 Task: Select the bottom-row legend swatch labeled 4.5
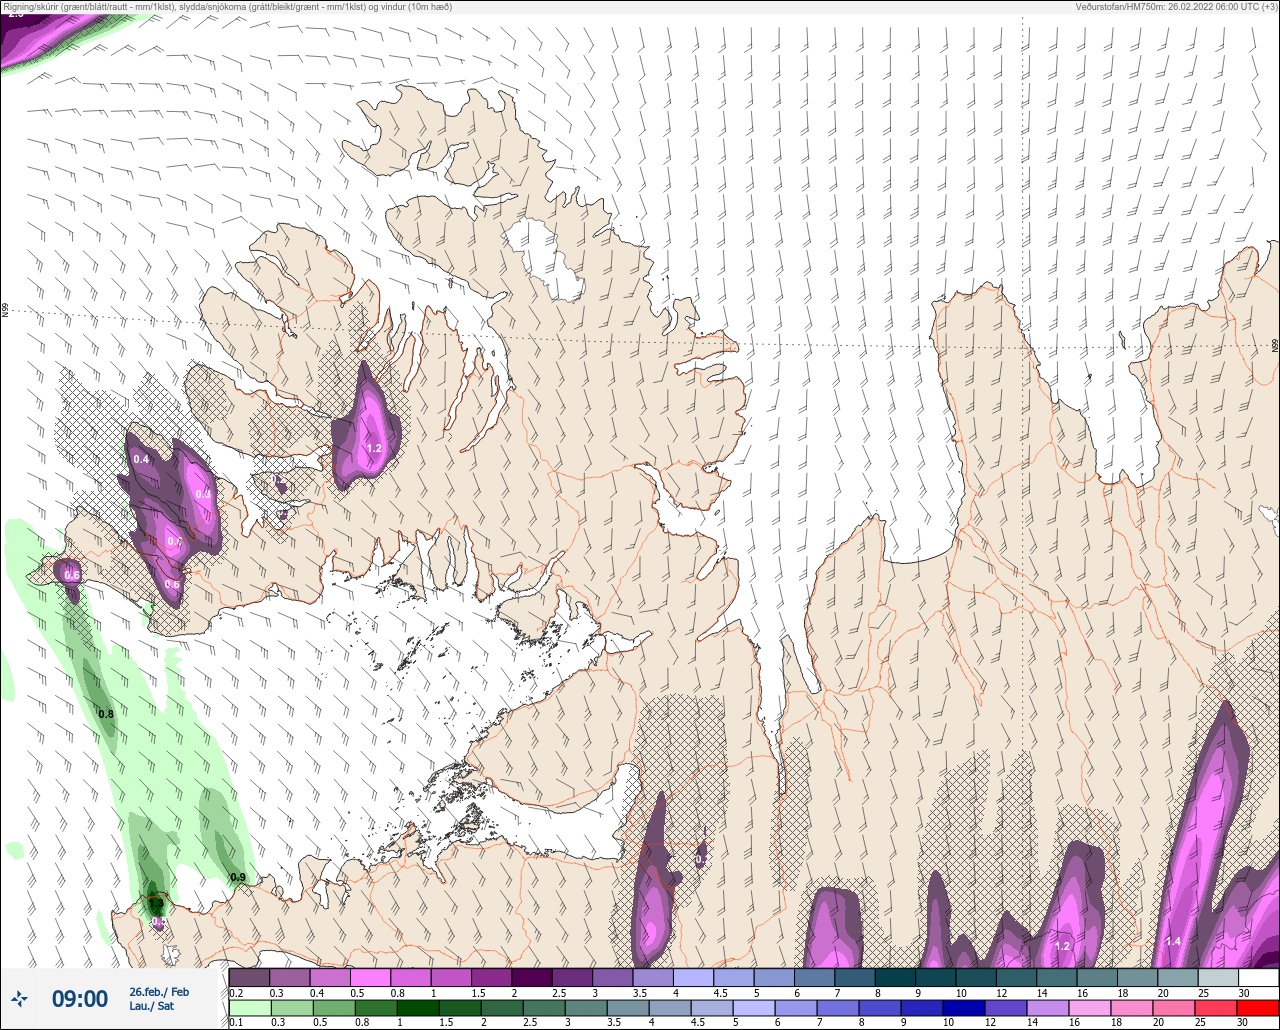point(712,1007)
